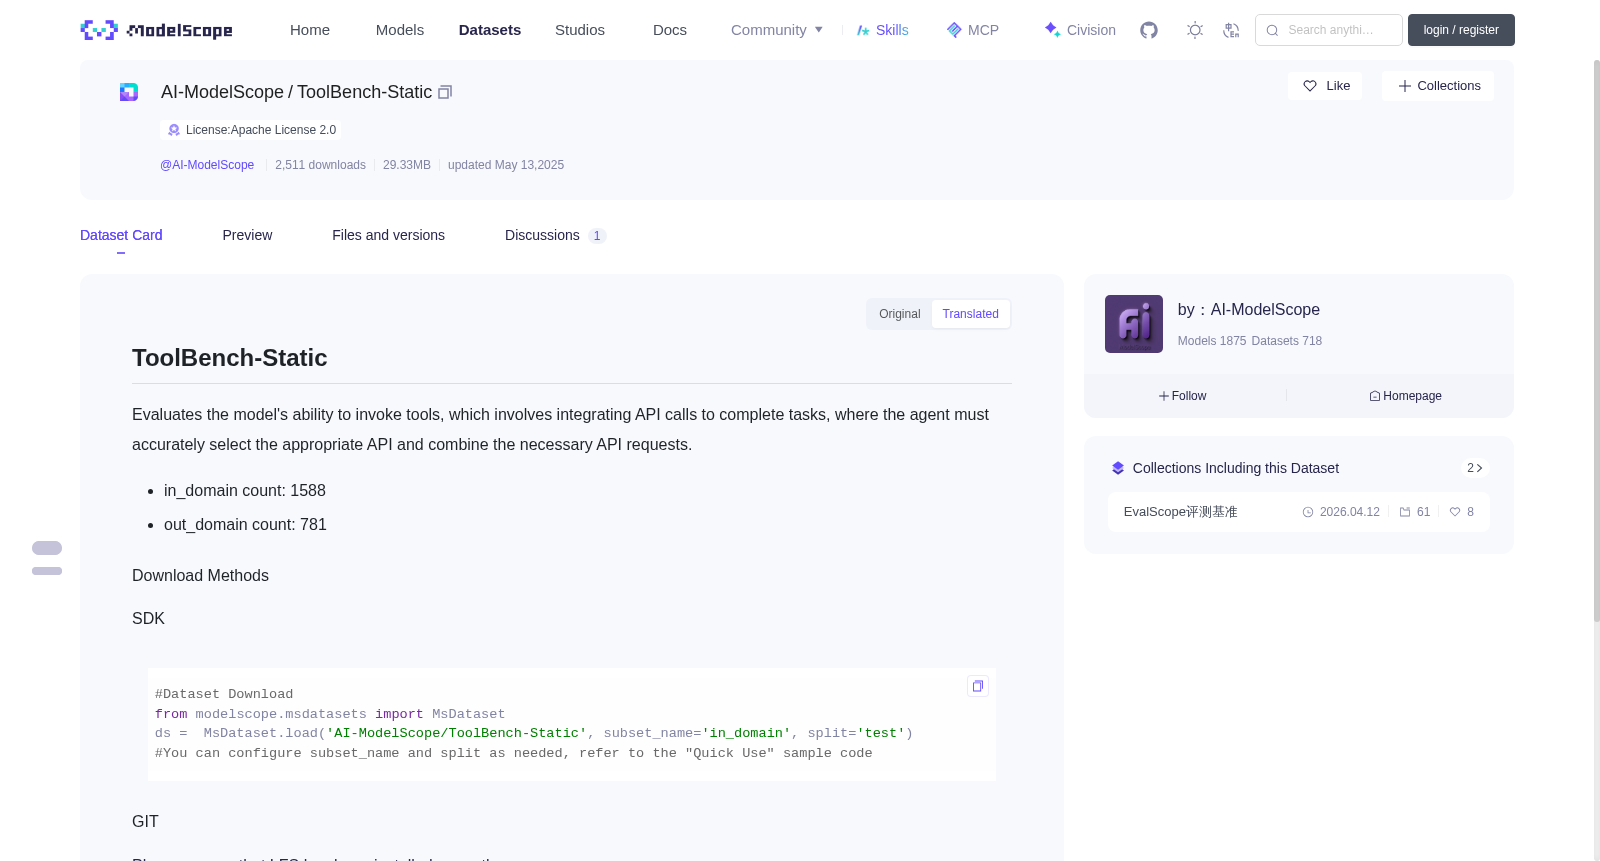Open the Datasets menu item

coord(490,30)
